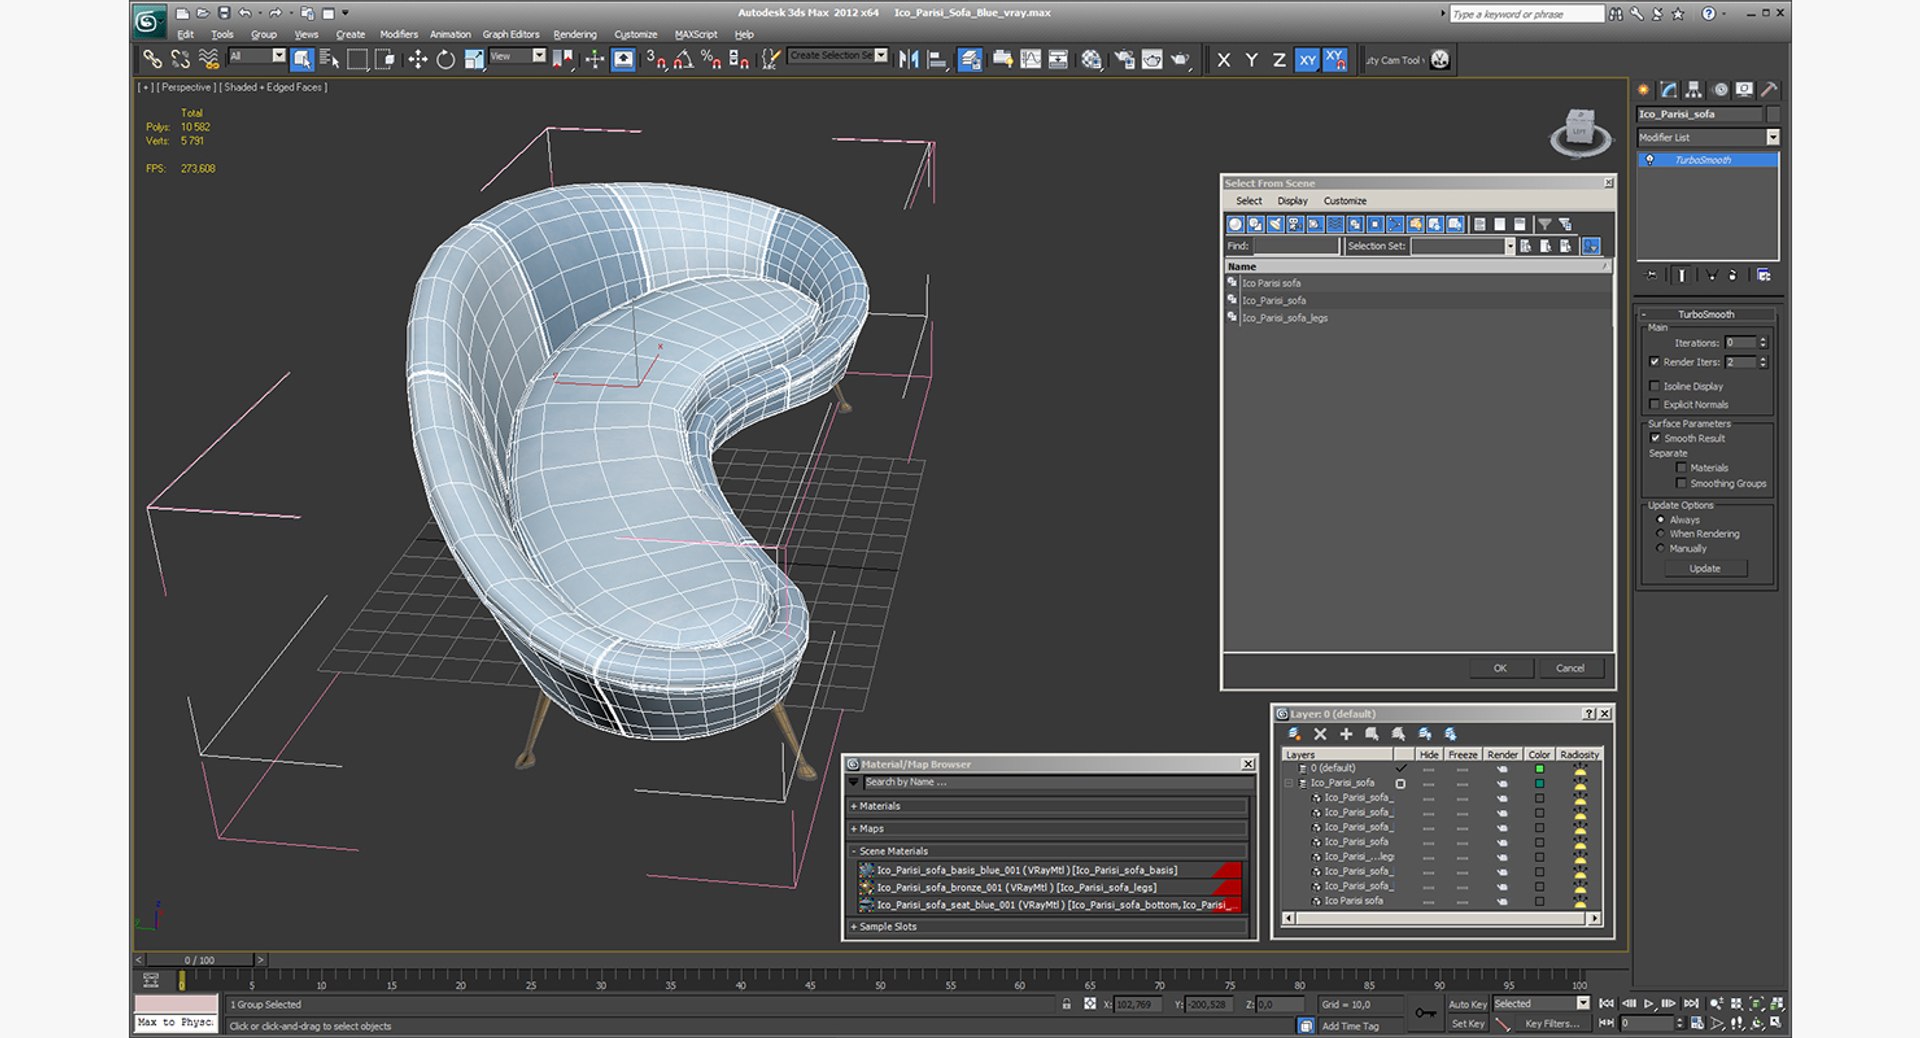Viewport: 1920px width, 1038px height.
Task: Create a new layer with plus icon
Action: (x=1346, y=734)
